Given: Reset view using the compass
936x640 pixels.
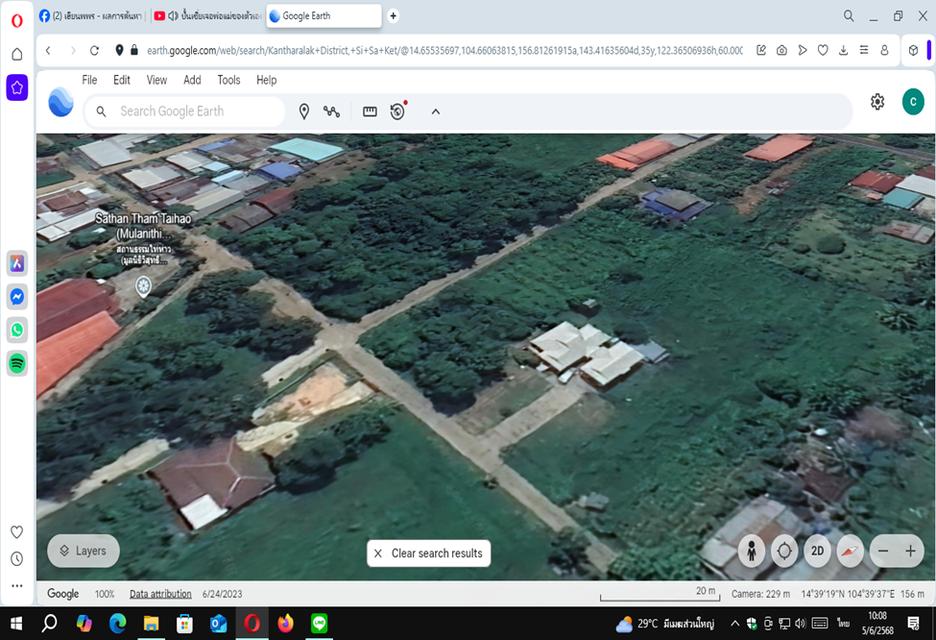Looking at the screenshot, I should (850, 551).
